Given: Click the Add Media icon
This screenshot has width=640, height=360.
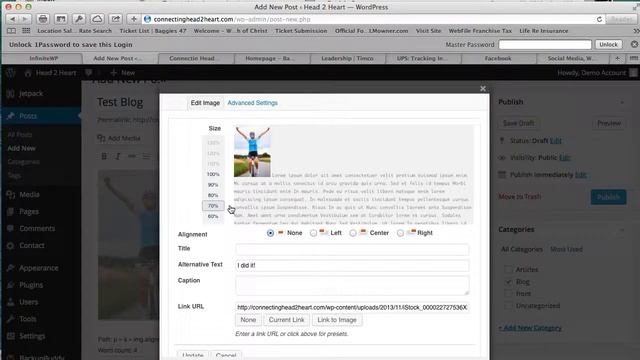Looking at the screenshot, I should click(x=101, y=138).
